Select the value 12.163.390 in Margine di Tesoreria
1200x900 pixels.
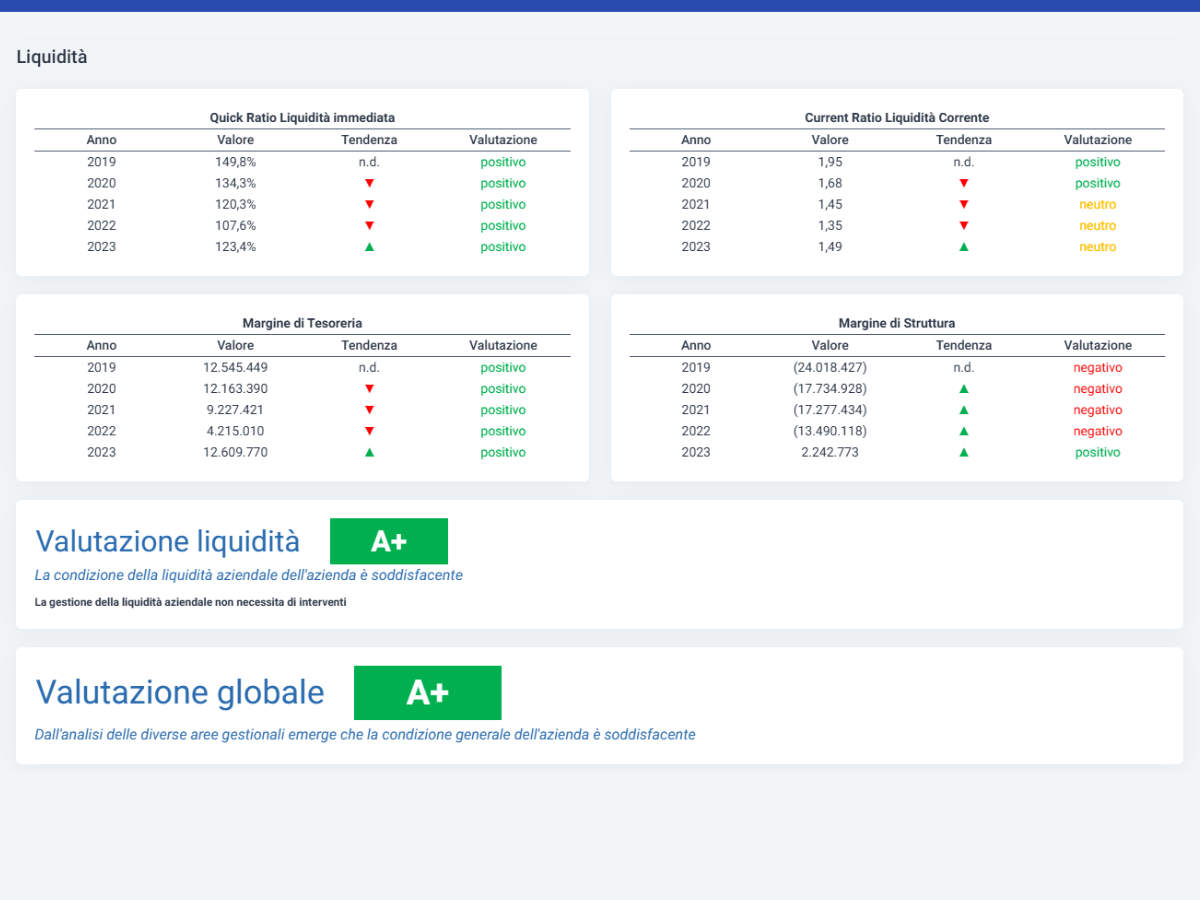pyautogui.click(x=235, y=389)
